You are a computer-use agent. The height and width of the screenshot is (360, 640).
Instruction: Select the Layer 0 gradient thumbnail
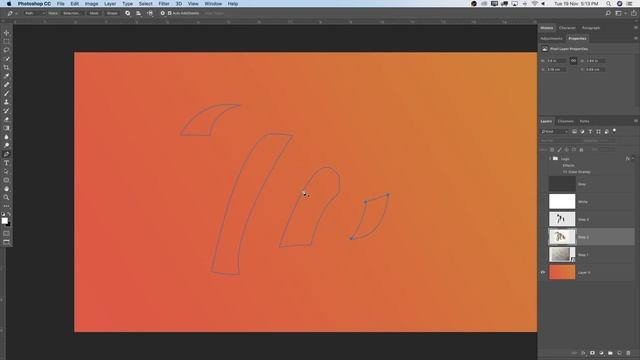(x=562, y=272)
